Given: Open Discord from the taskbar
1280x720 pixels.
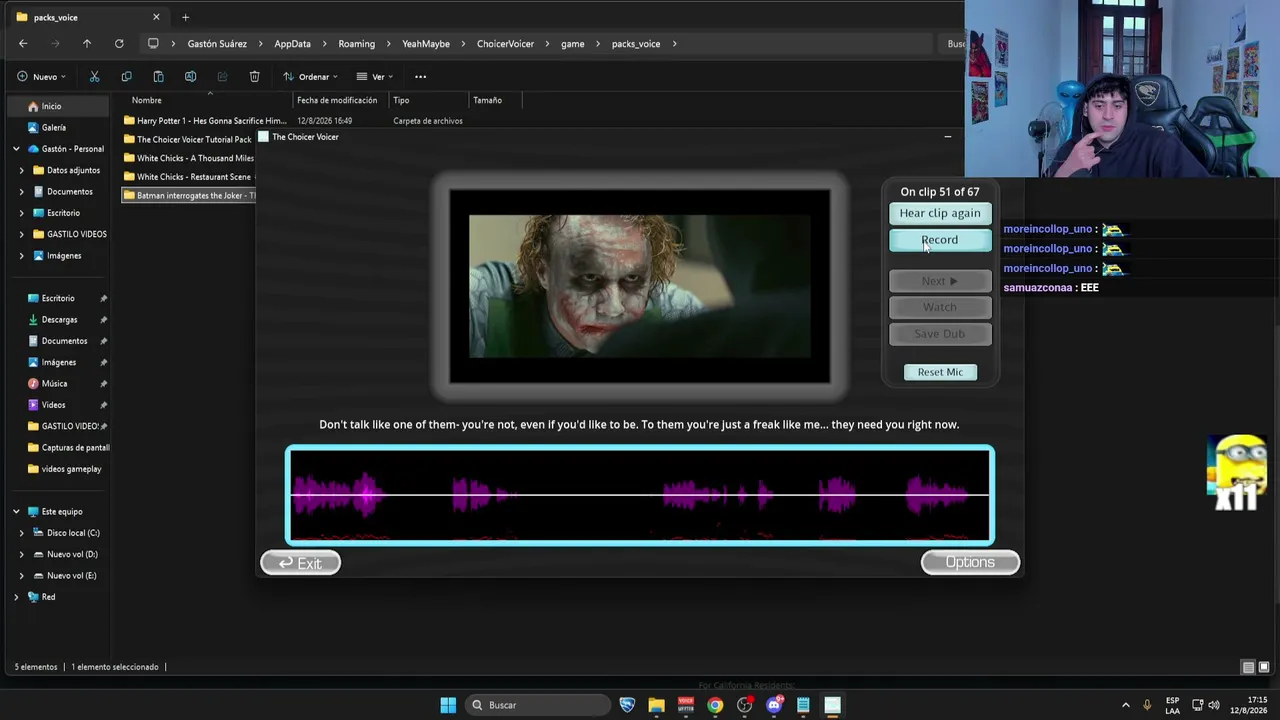Looking at the screenshot, I should (774, 705).
